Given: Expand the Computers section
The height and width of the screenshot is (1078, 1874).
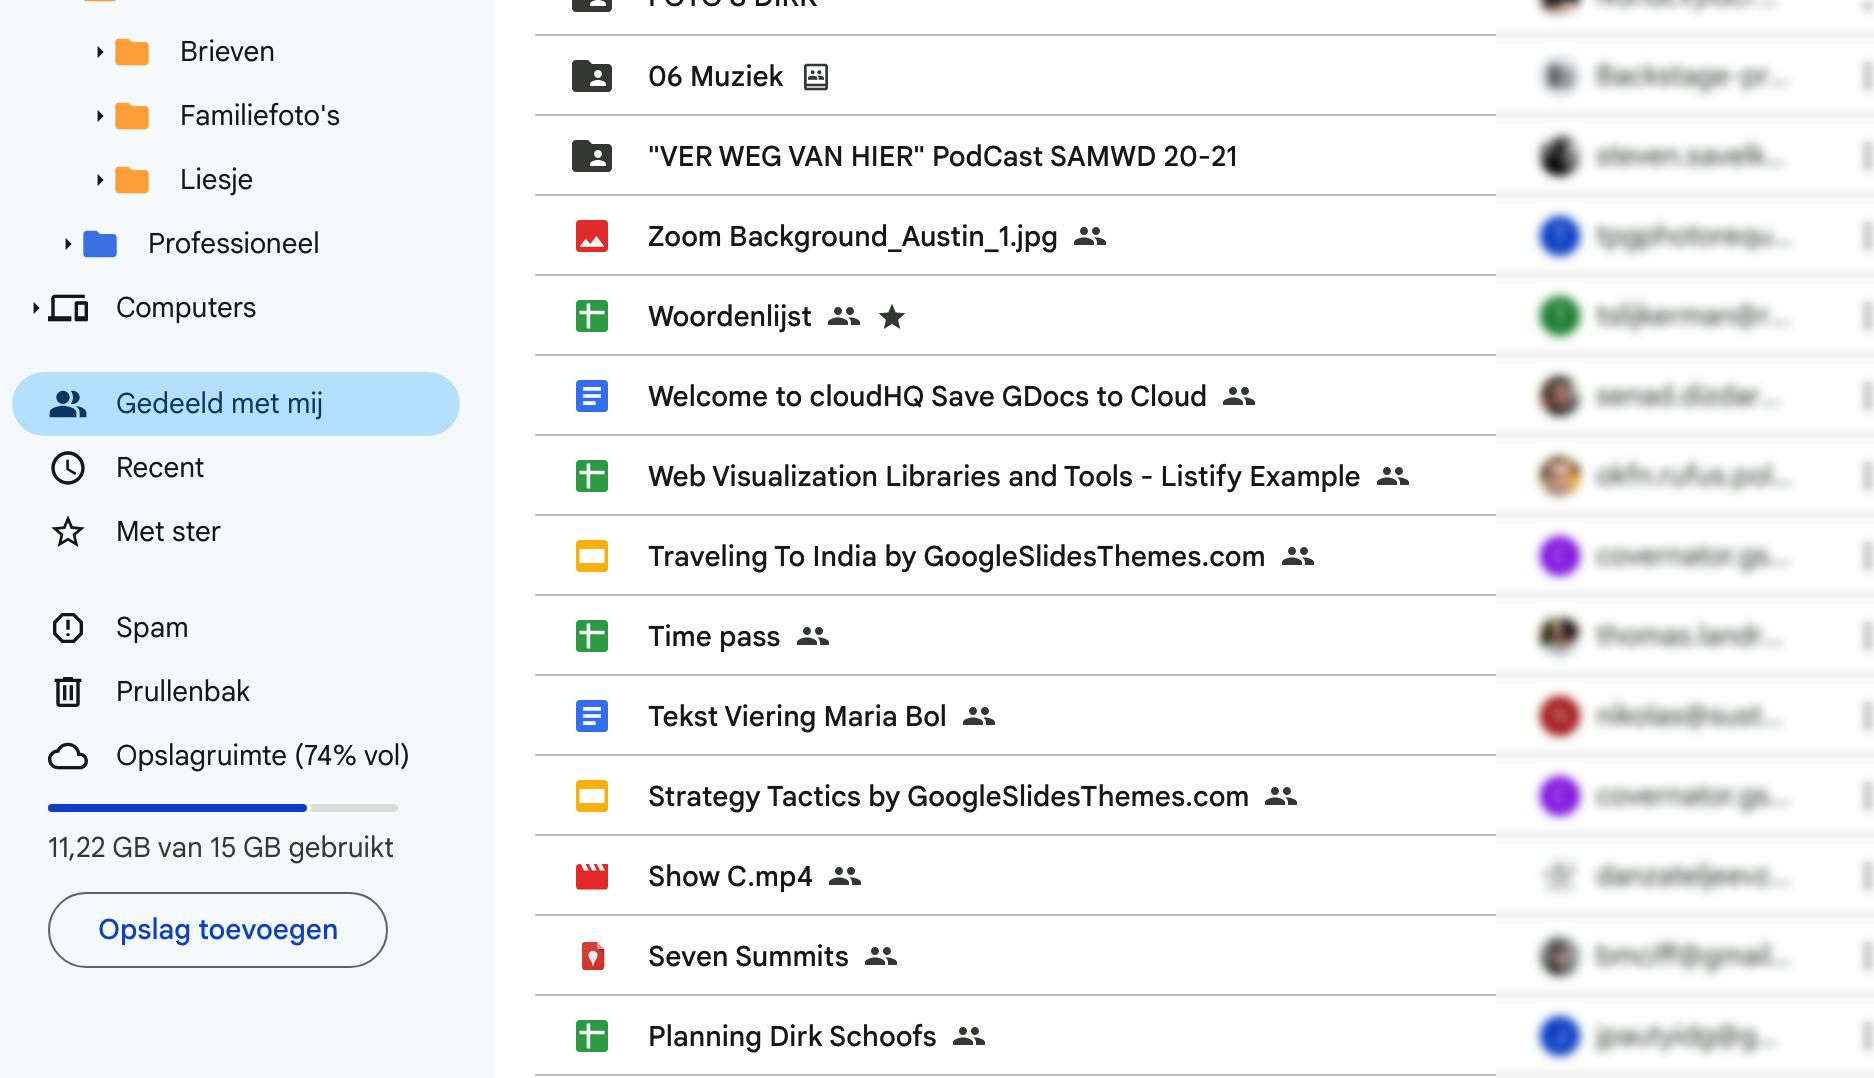Looking at the screenshot, I should pyautogui.click(x=35, y=308).
